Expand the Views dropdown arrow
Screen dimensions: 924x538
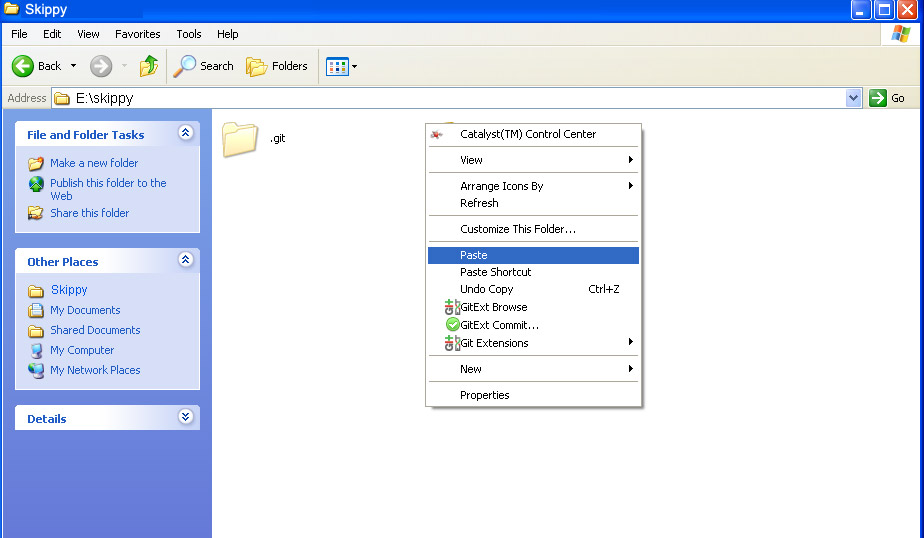[x=355, y=67]
